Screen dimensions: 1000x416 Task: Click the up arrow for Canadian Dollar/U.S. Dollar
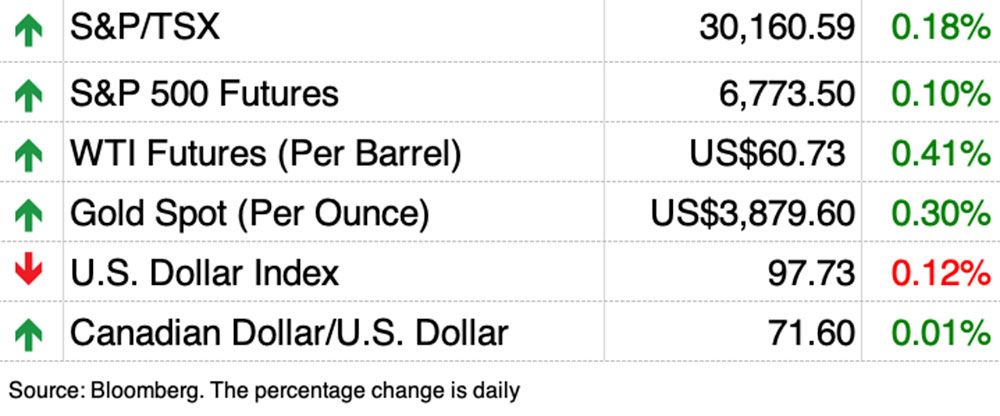(29, 332)
